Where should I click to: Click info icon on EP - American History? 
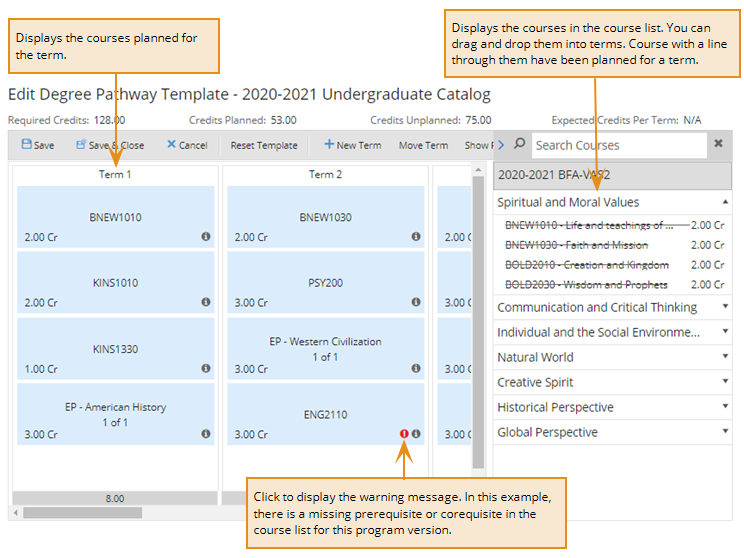point(206,434)
